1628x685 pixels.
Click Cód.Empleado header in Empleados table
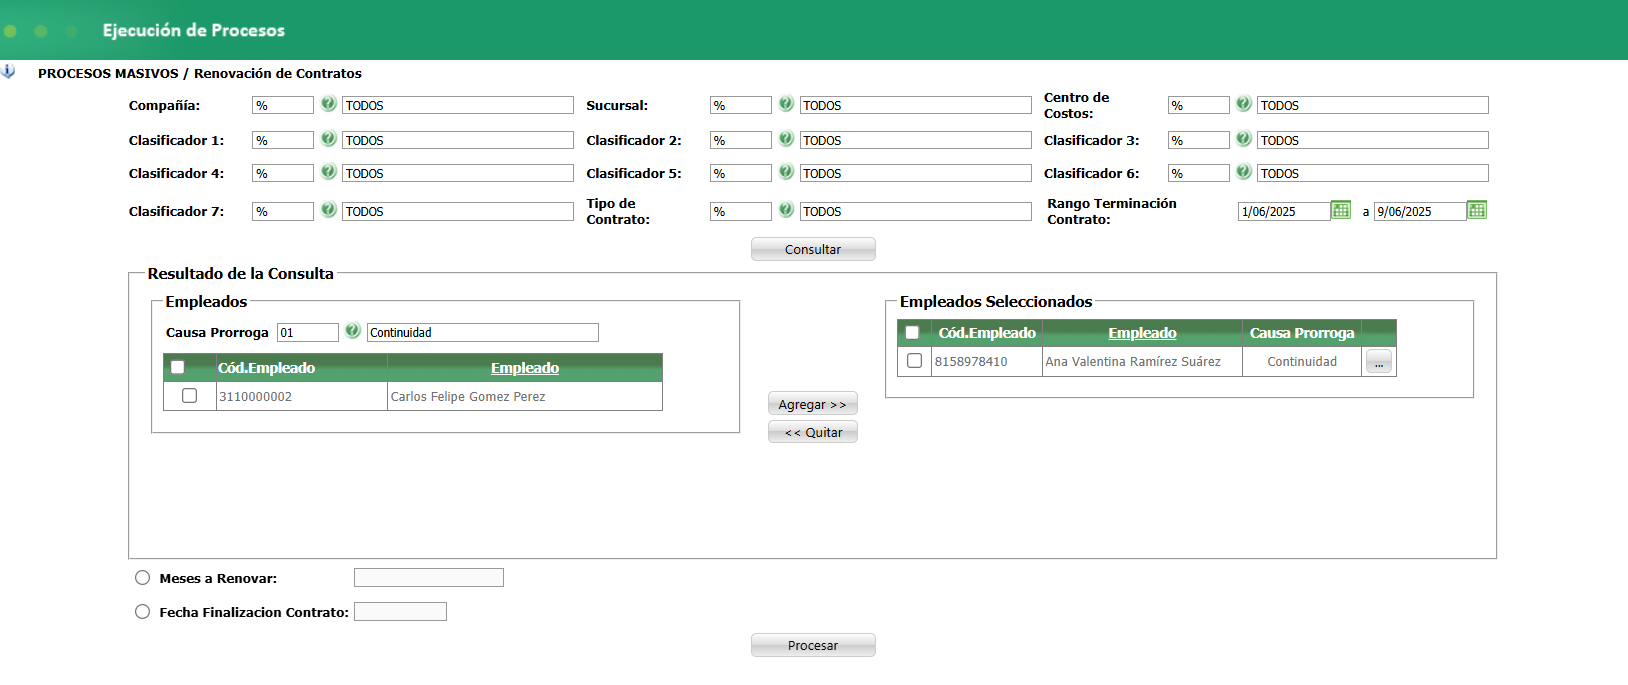click(x=267, y=368)
